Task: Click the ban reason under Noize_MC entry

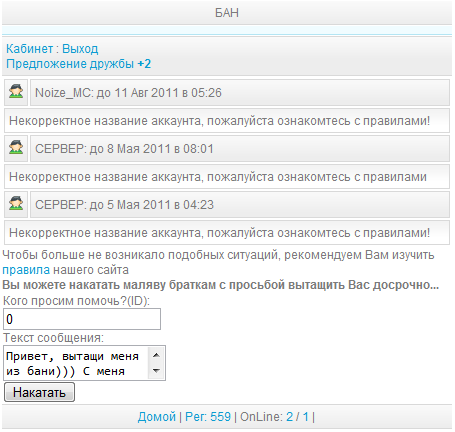Action: pyautogui.click(x=227, y=121)
